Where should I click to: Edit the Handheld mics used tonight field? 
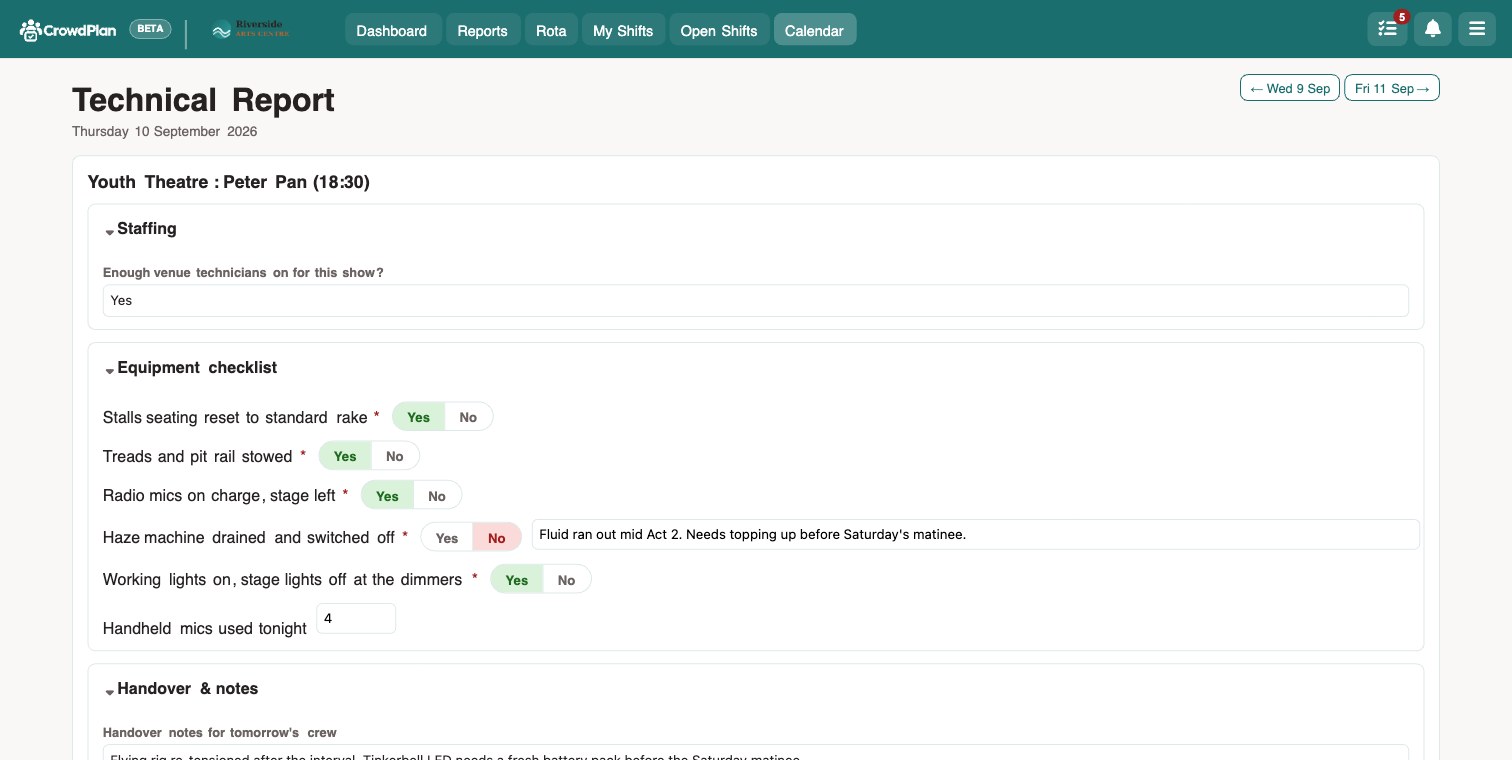(x=356, y=618)
